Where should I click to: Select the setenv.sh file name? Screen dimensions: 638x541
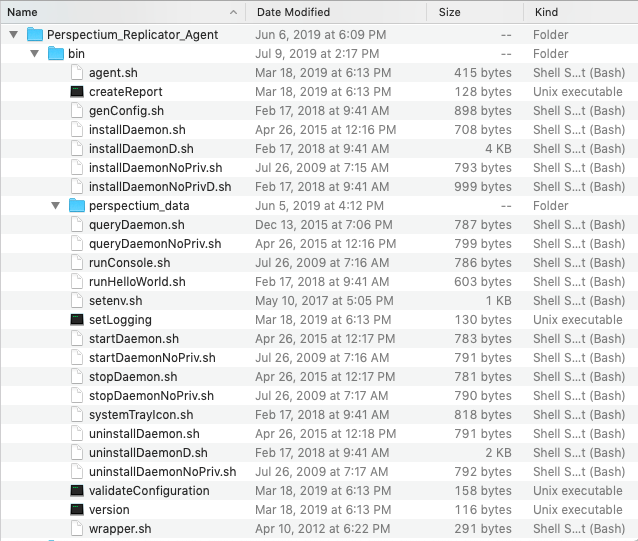tap(116, 301)
